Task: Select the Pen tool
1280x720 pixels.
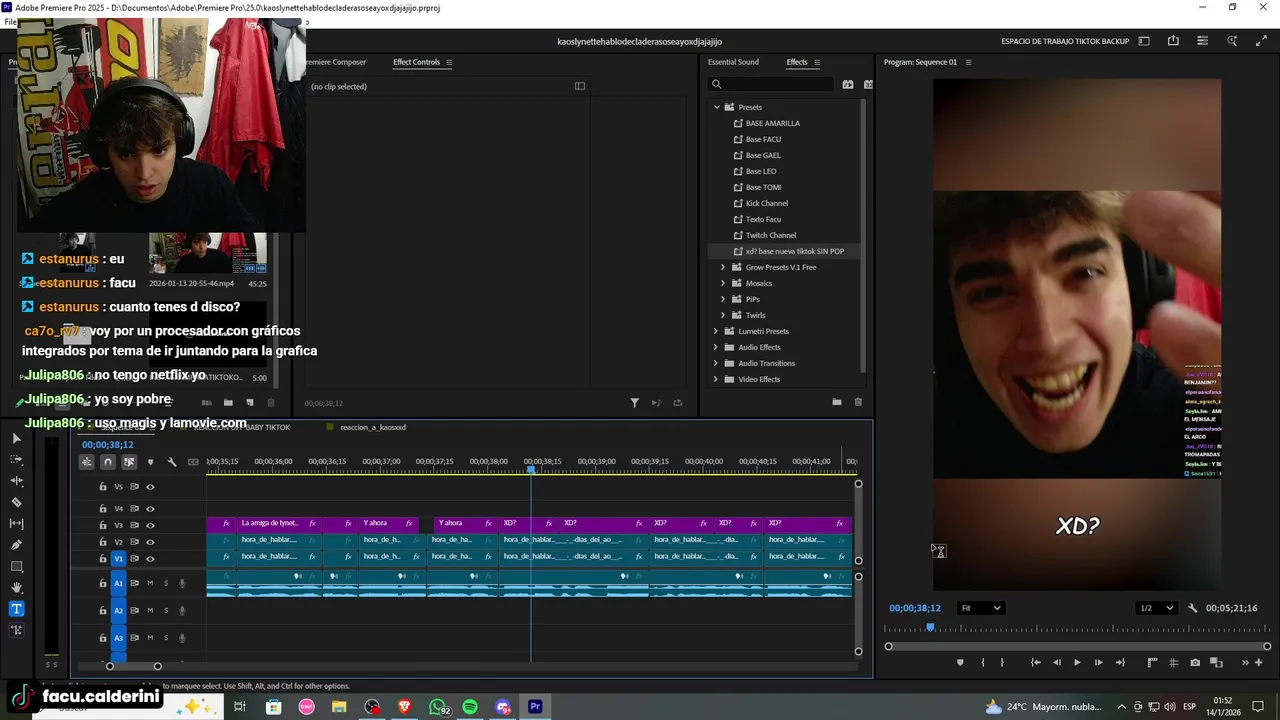Action: pos(16,545)
